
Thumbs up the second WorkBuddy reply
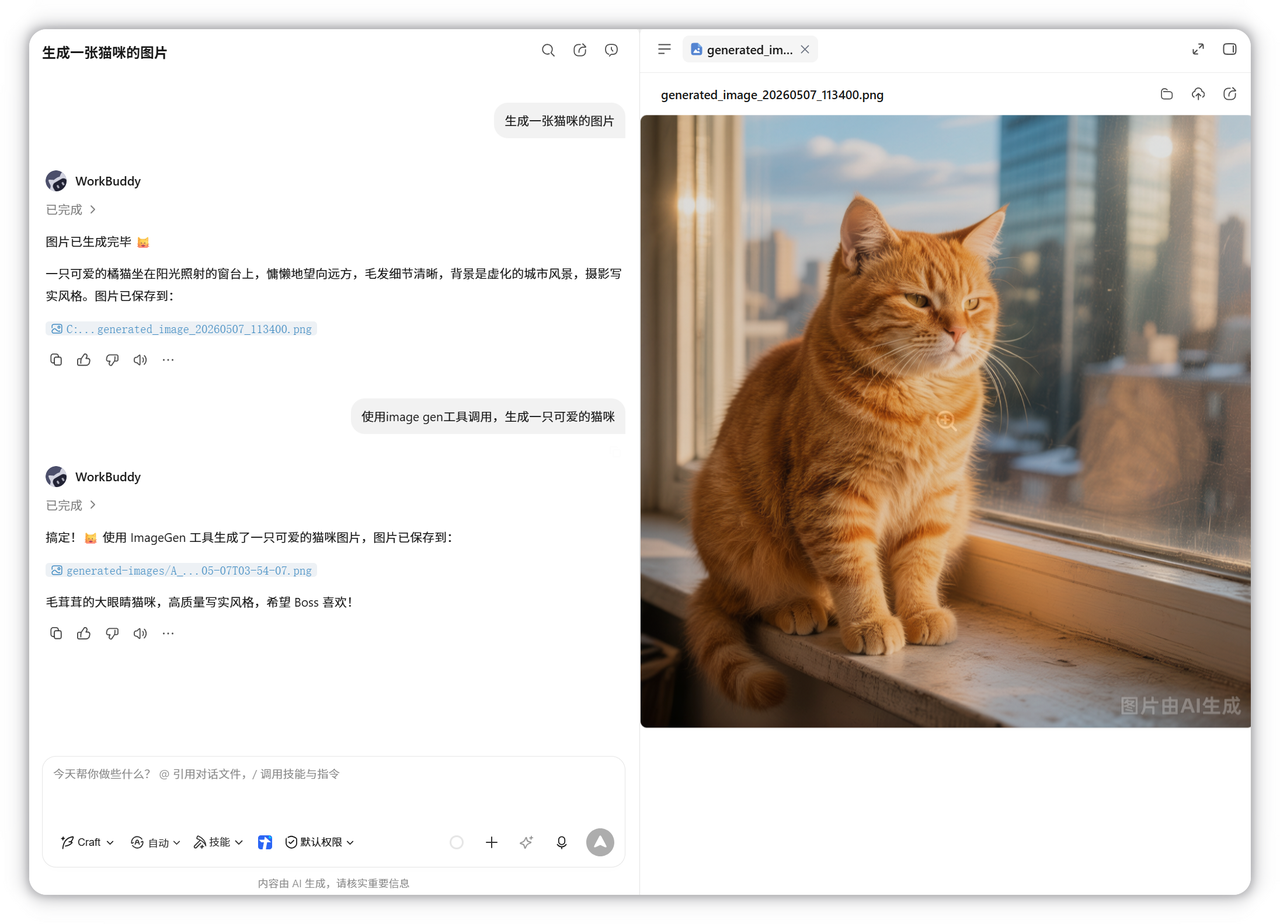(x=84, y=633)
